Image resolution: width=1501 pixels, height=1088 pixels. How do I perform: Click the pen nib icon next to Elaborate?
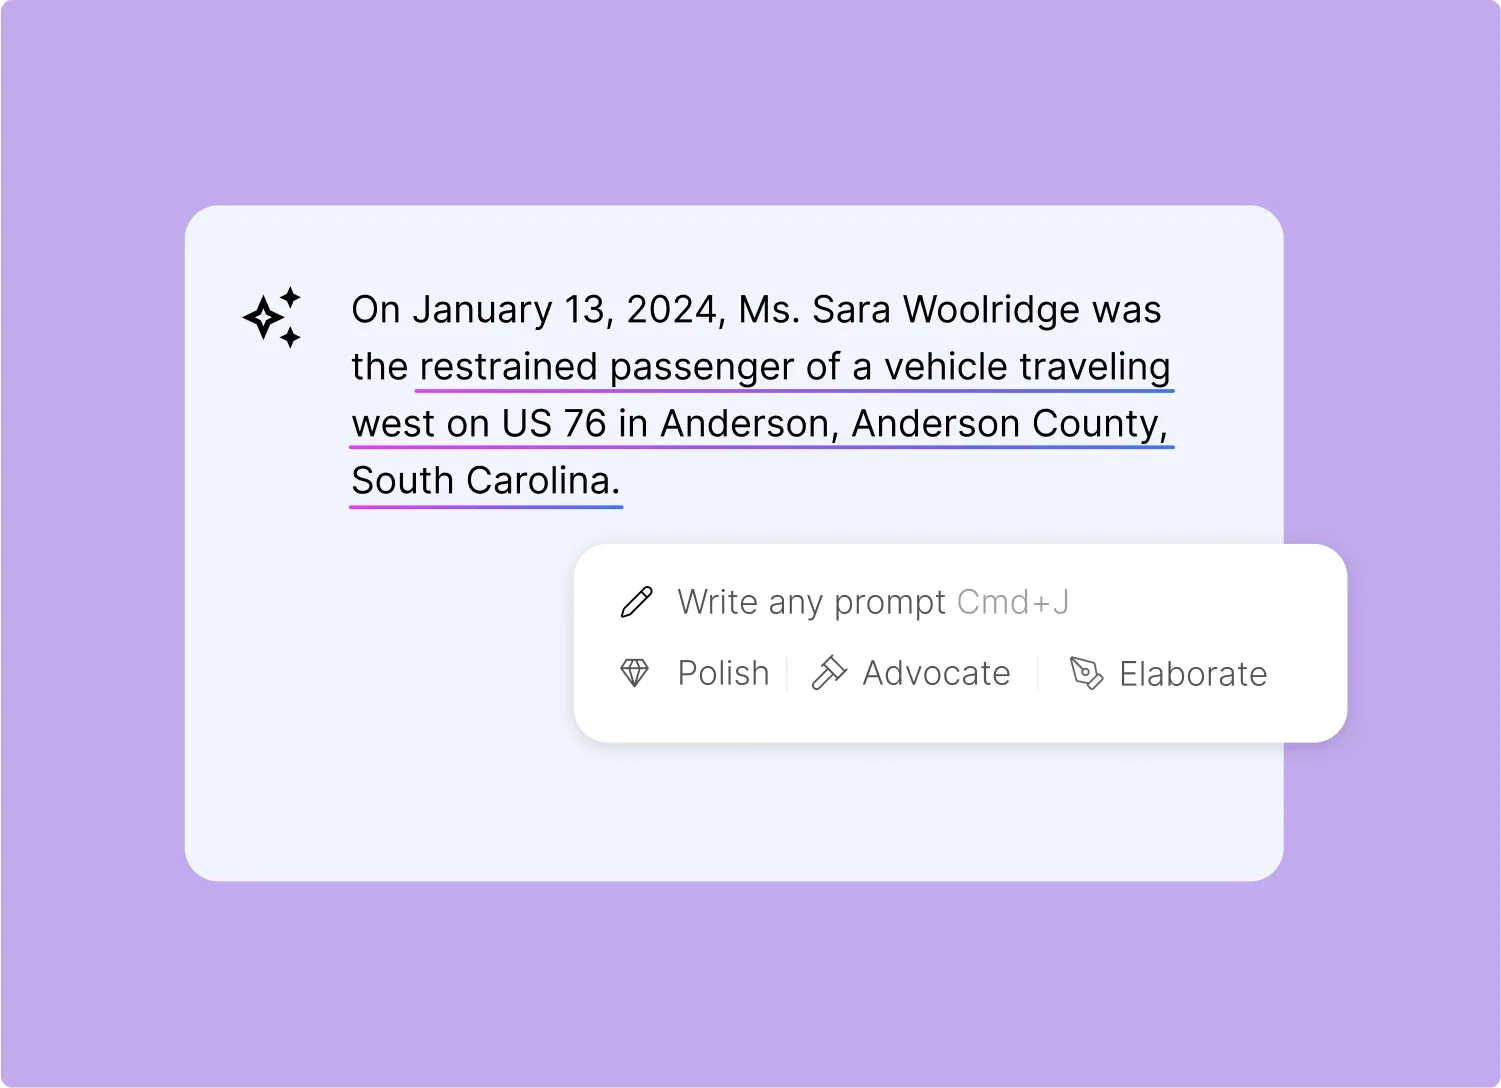tap(1086, 673)
